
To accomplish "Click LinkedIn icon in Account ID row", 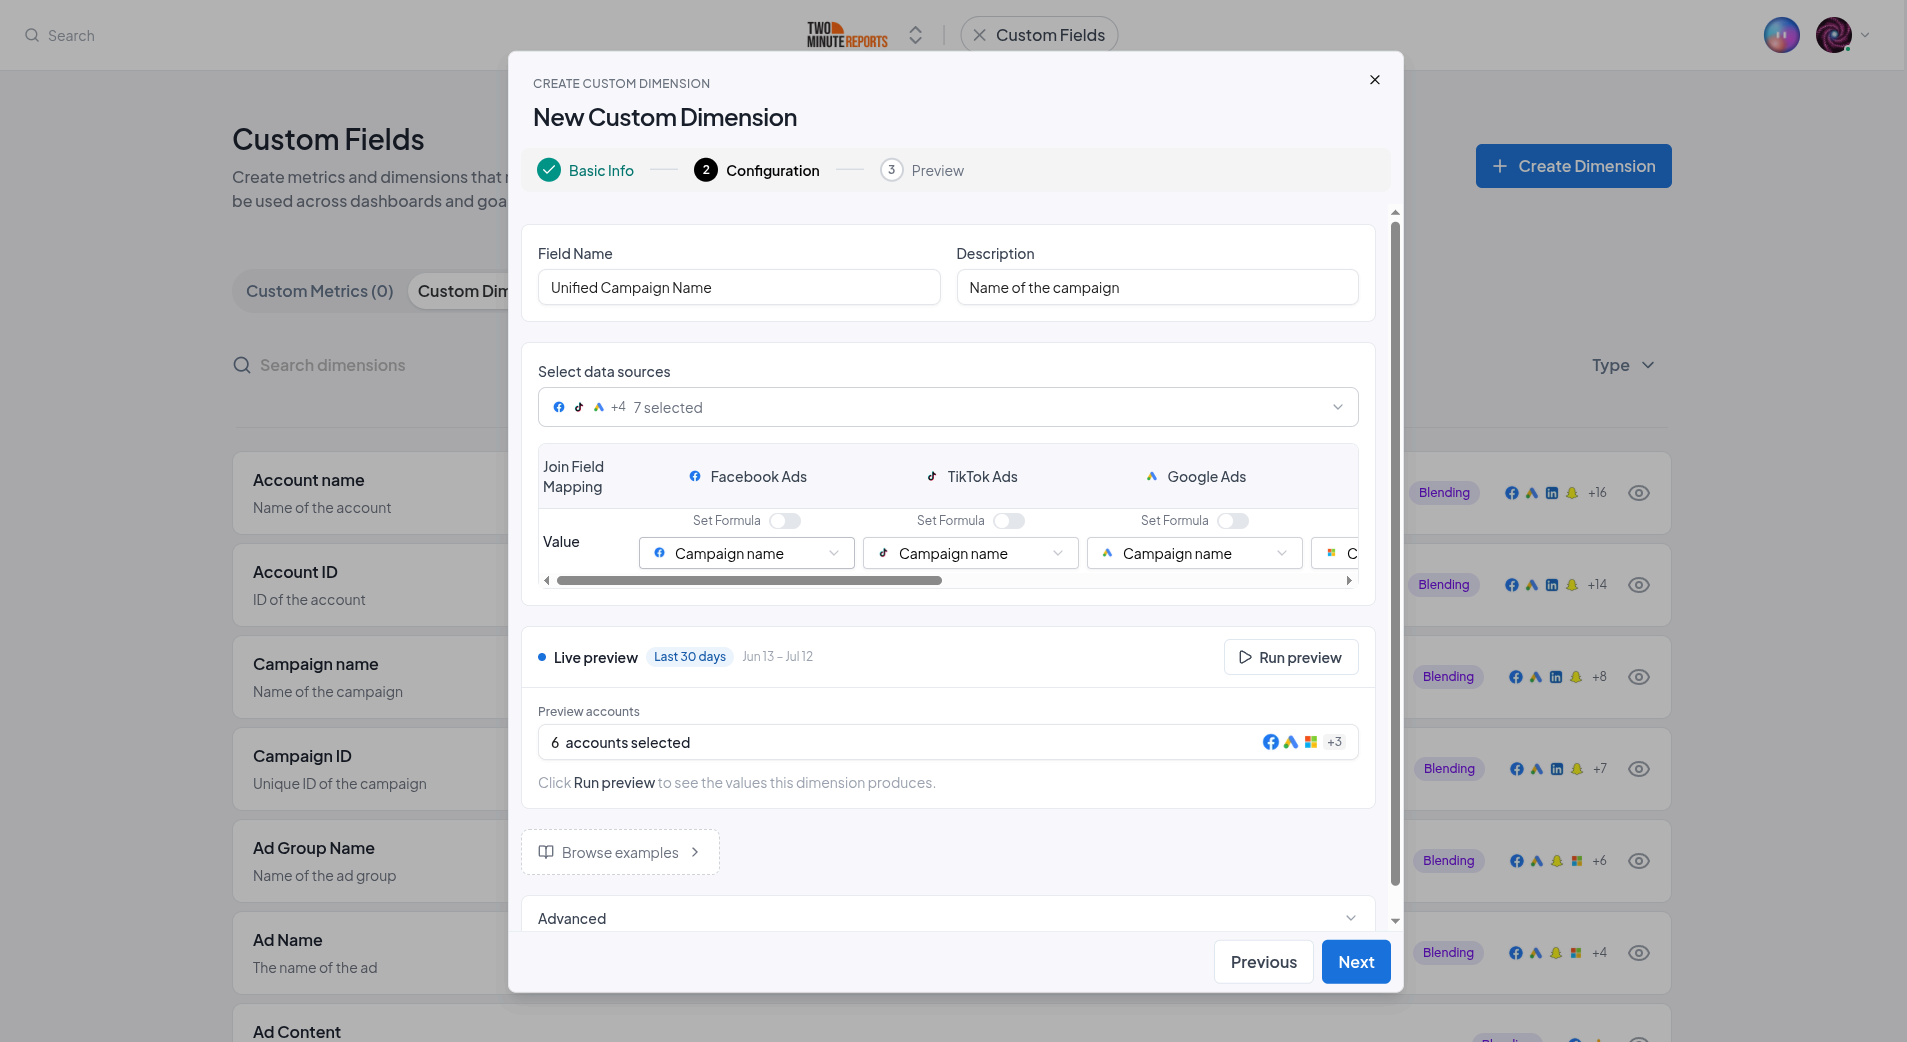I will coord(1552,585).
